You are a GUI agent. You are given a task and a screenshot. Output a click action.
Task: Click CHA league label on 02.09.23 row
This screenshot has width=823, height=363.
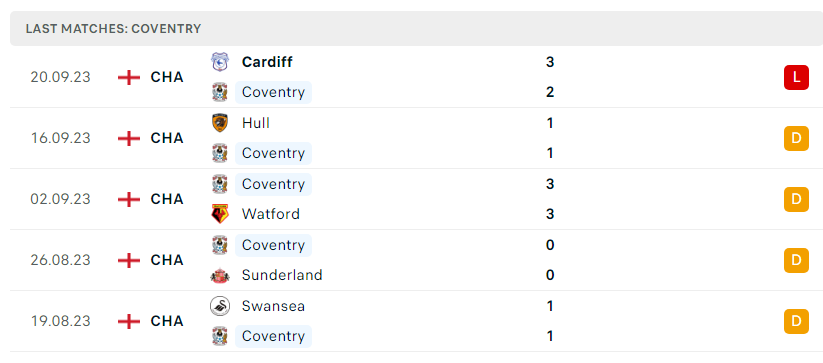point(167,199)
